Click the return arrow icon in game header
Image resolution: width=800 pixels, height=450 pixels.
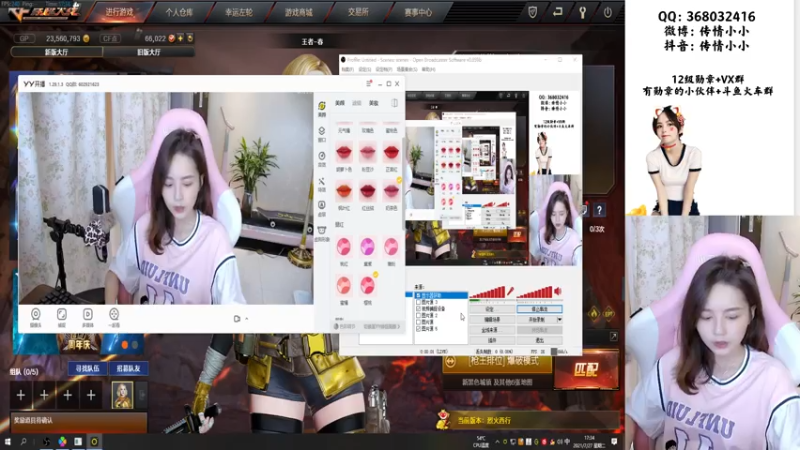pyautogui.click(x=558, y=12)
